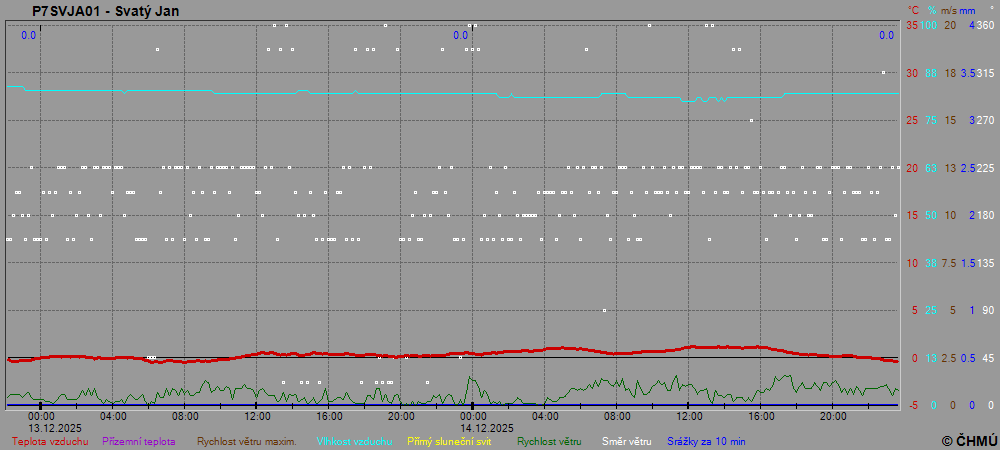Click the 360 wind direction axis value

point(985,25)
